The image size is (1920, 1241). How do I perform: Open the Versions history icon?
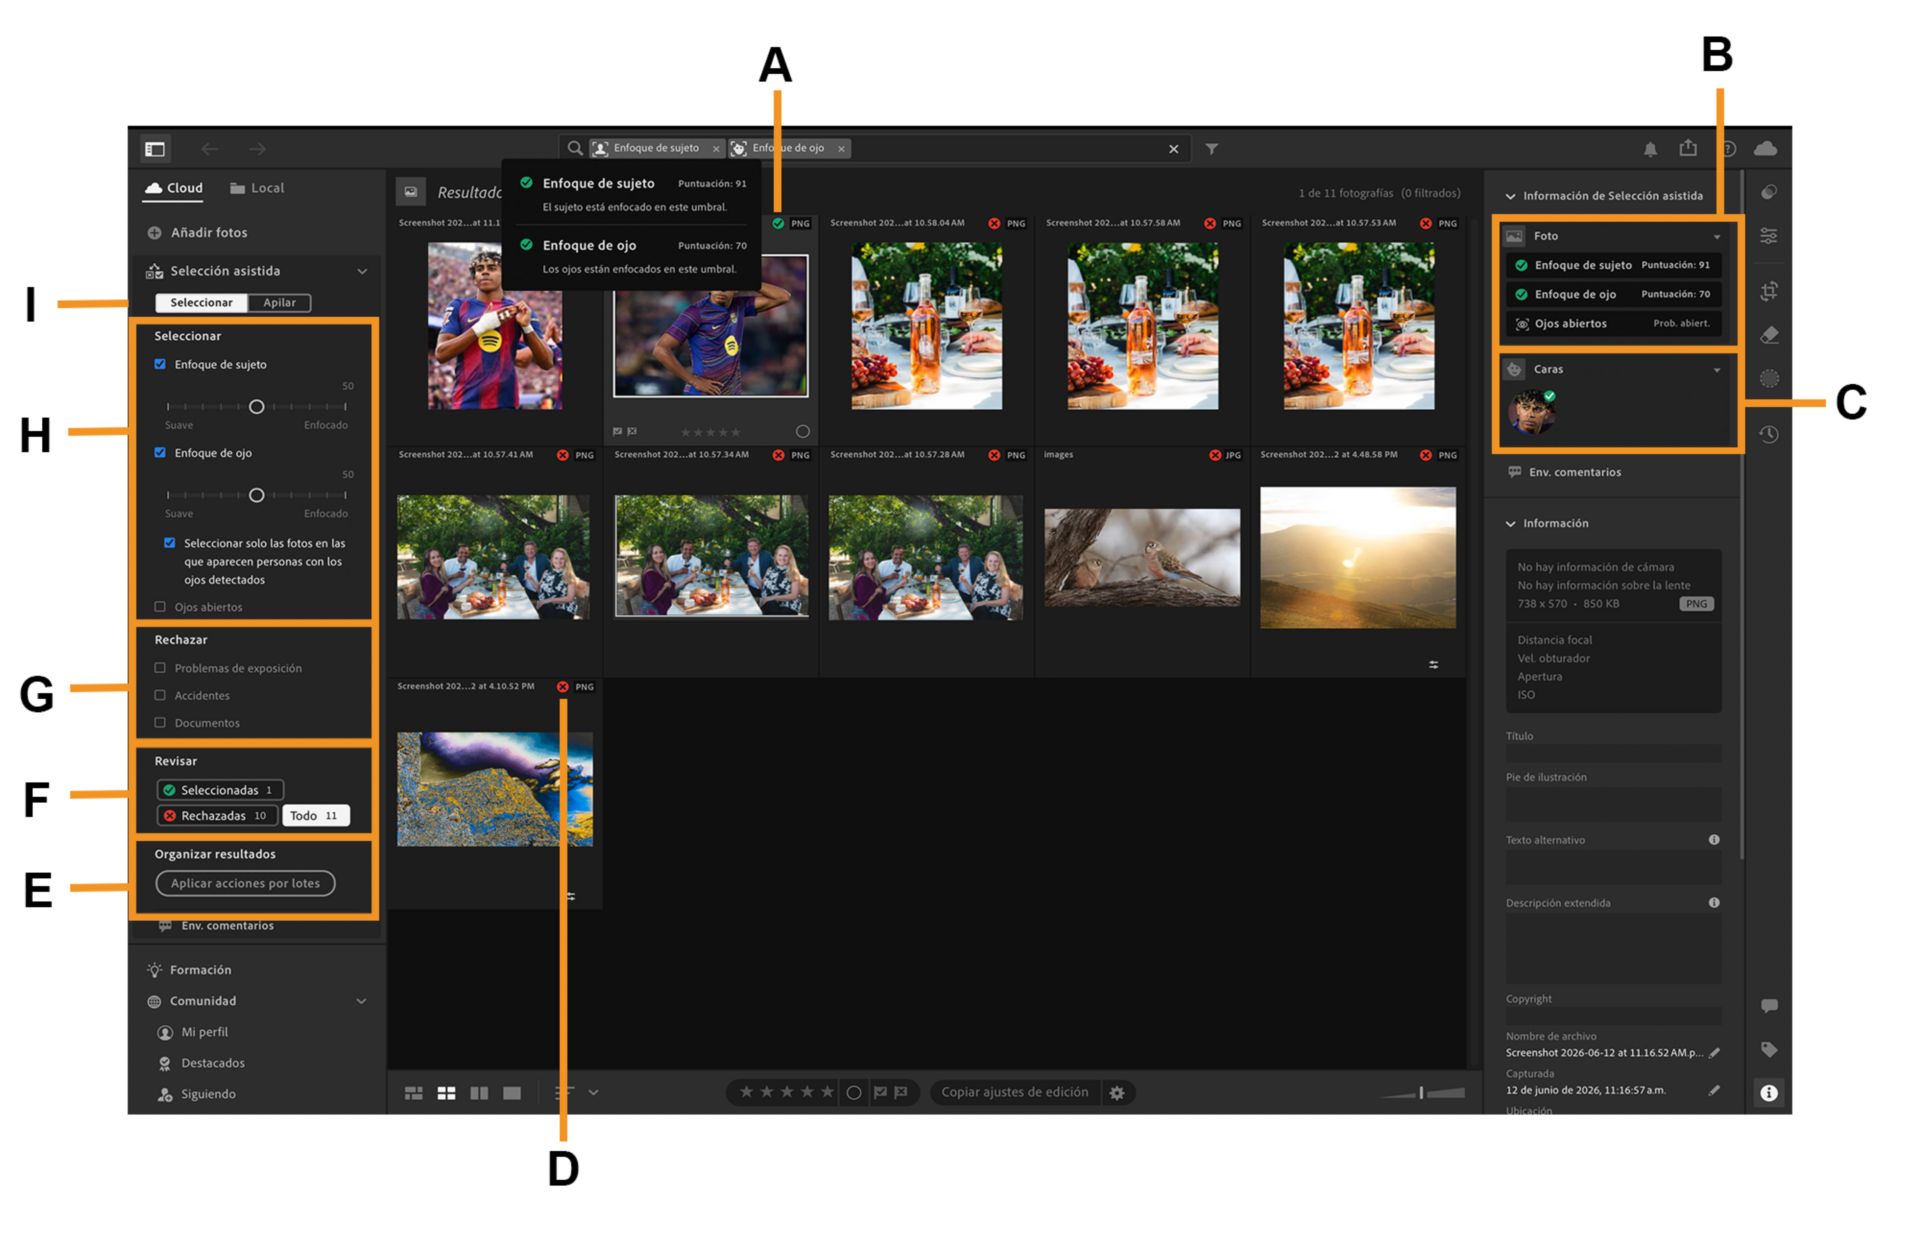1769,434
